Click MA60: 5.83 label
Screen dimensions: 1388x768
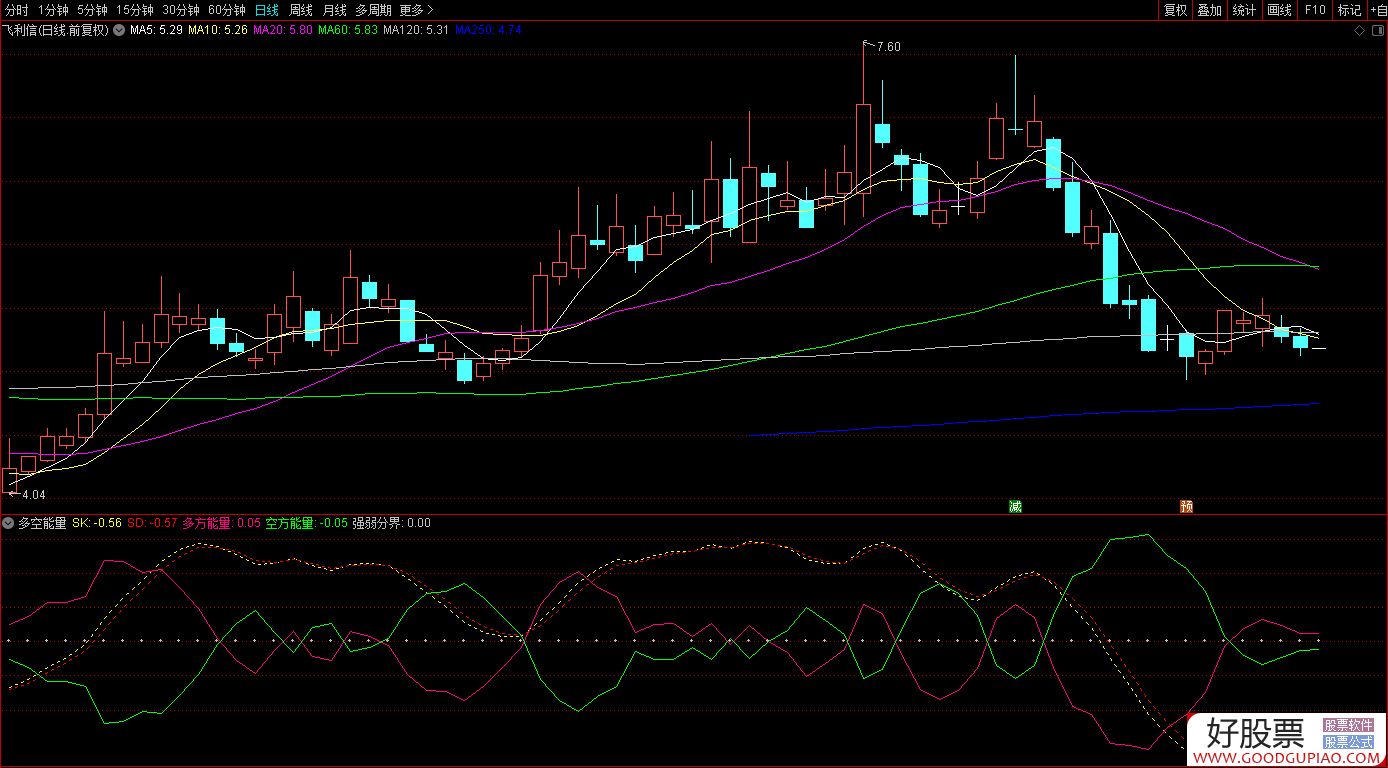348,30
